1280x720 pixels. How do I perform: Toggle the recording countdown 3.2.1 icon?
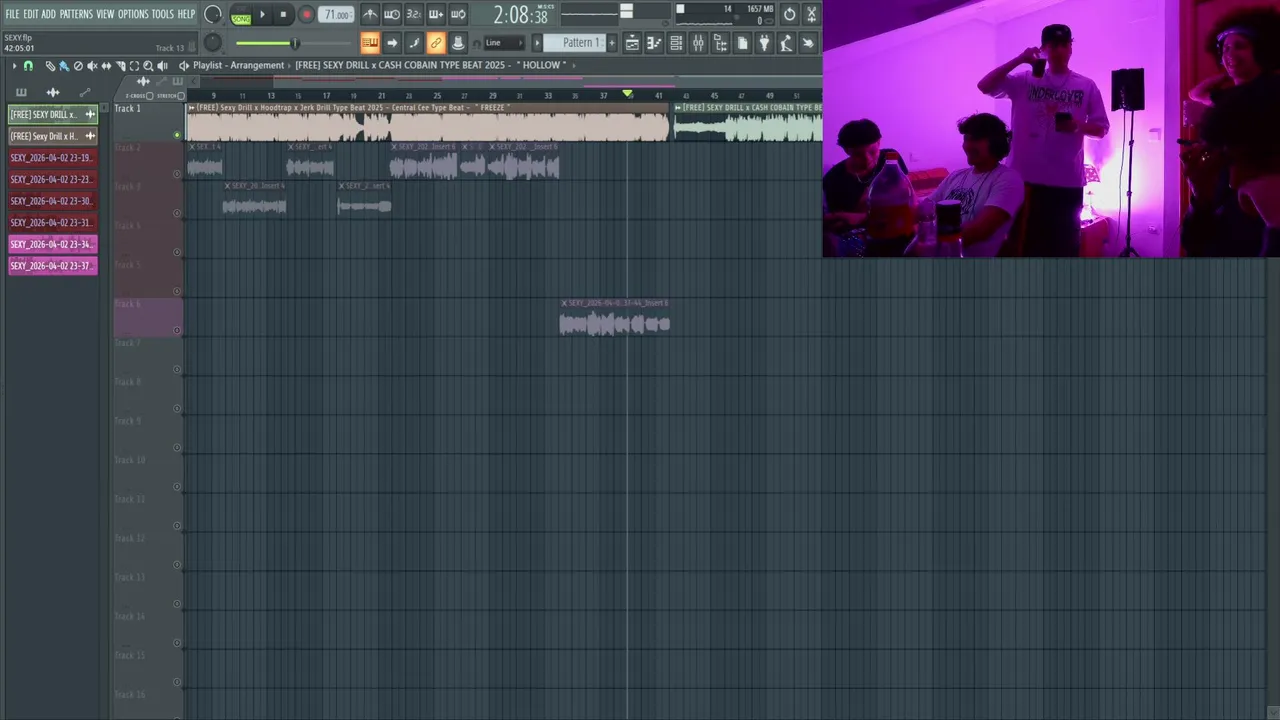coord(413,14)
